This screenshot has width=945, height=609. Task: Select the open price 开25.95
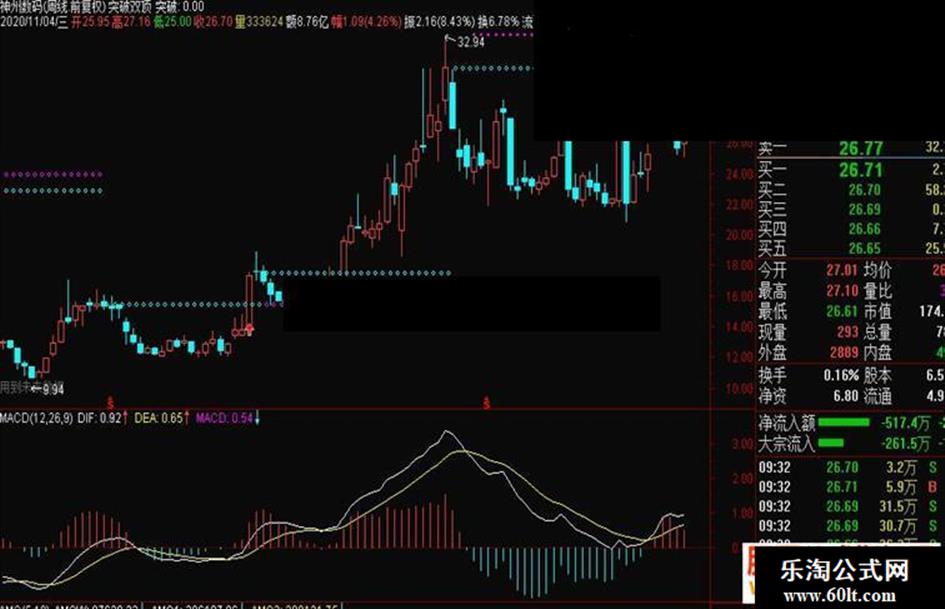(90, 22)
